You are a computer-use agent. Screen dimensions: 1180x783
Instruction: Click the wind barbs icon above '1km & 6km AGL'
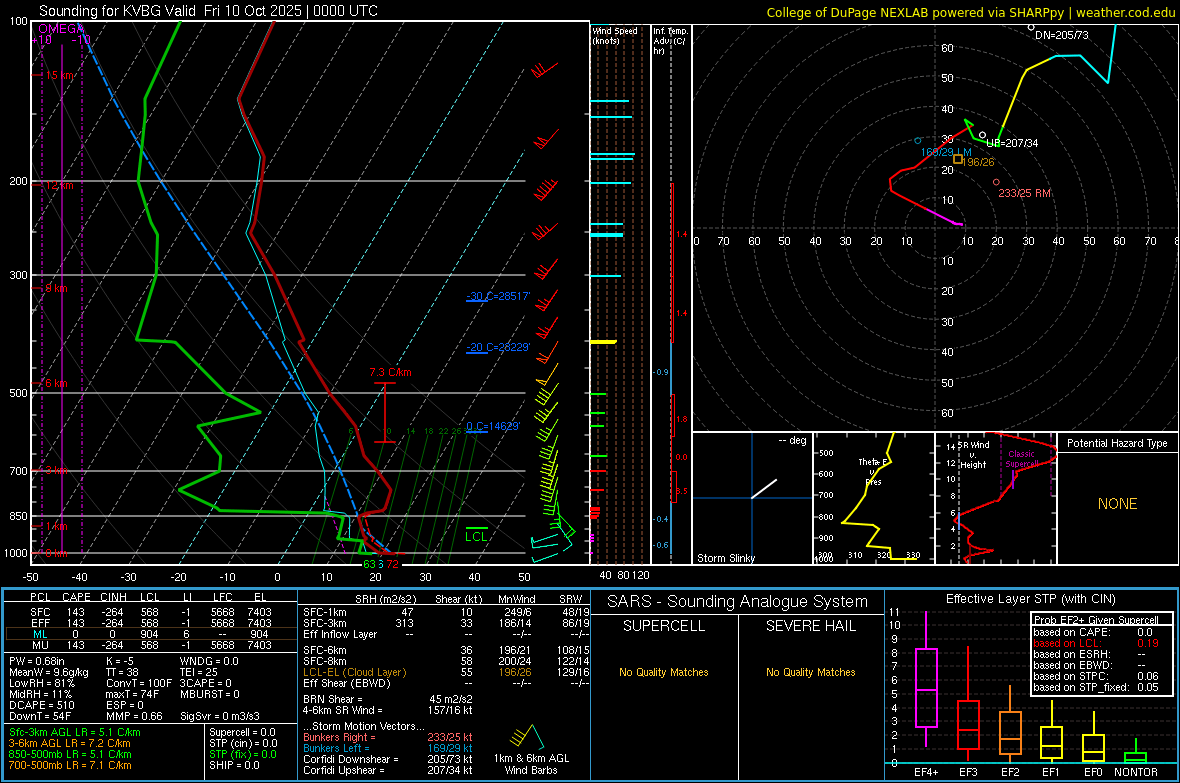pos(528,736)
